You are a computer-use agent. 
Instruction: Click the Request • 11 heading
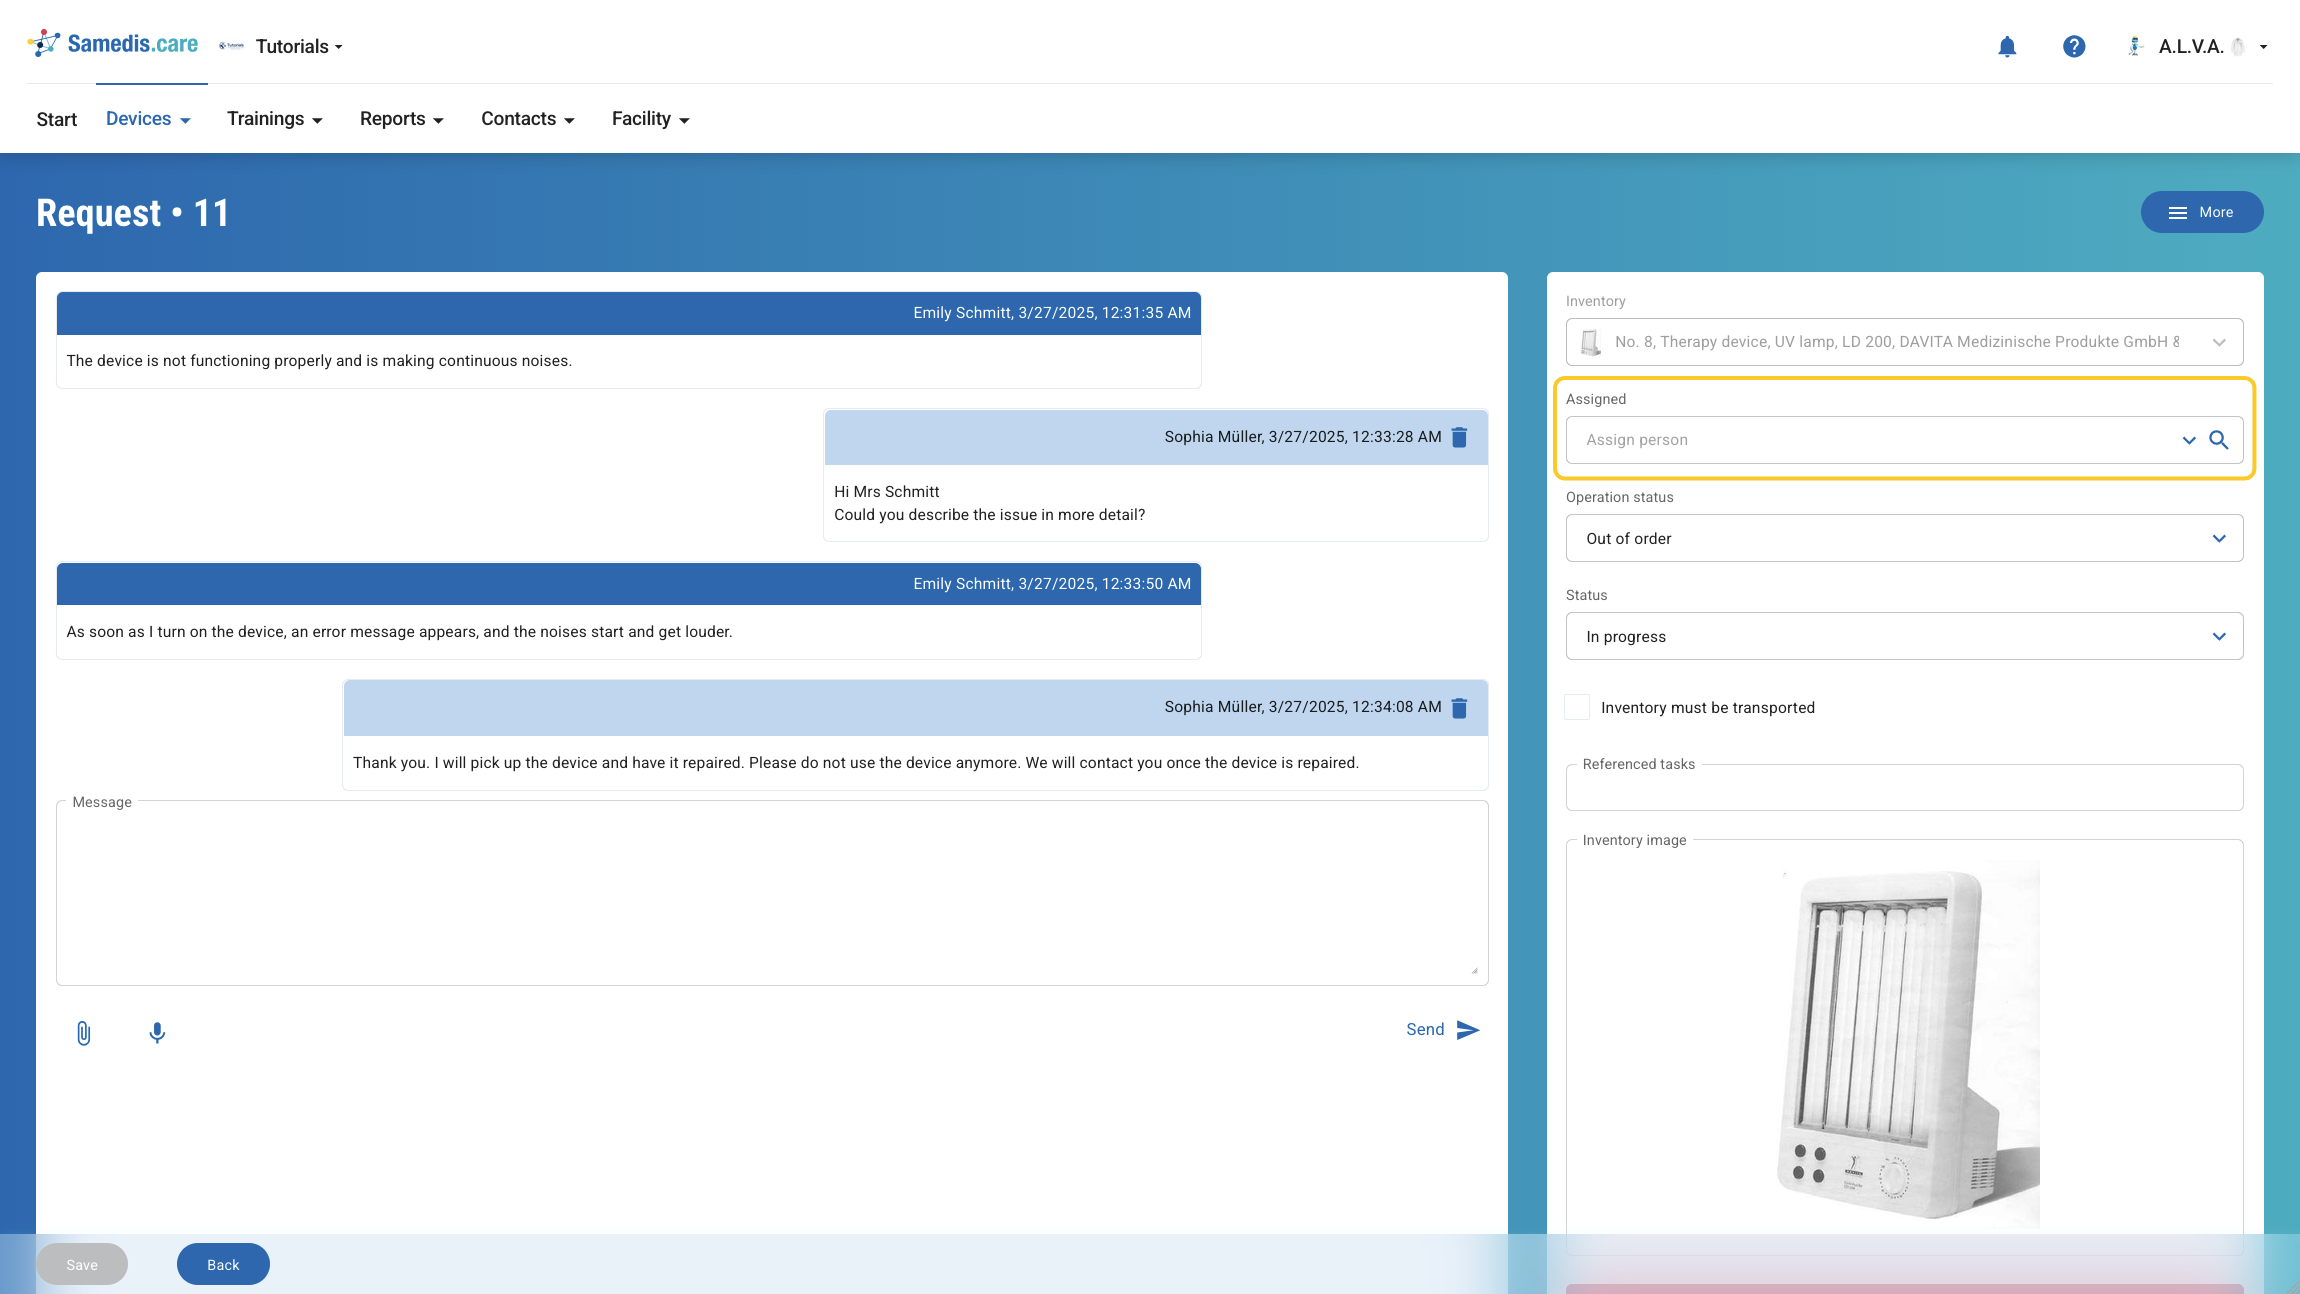[x=133, y=213]
